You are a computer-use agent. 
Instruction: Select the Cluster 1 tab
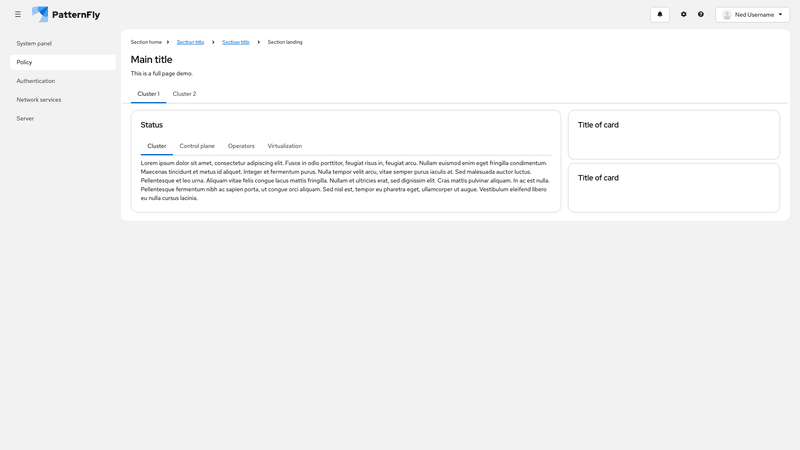click(x=148, y=94)
